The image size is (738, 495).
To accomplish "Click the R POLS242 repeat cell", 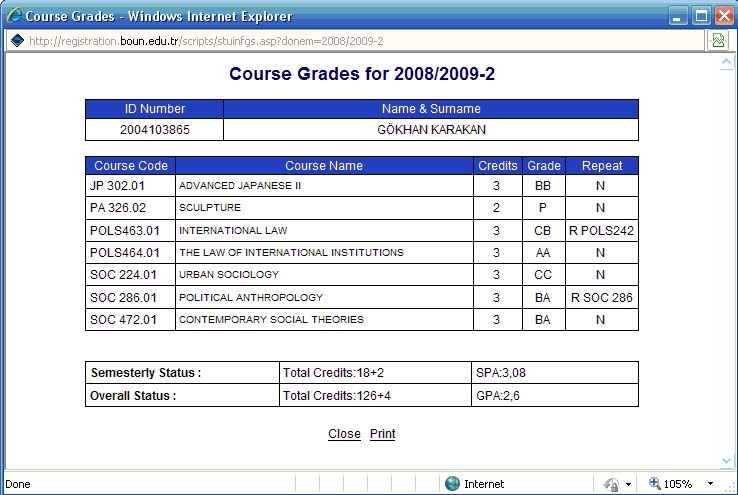I will (x=601, y=231).
